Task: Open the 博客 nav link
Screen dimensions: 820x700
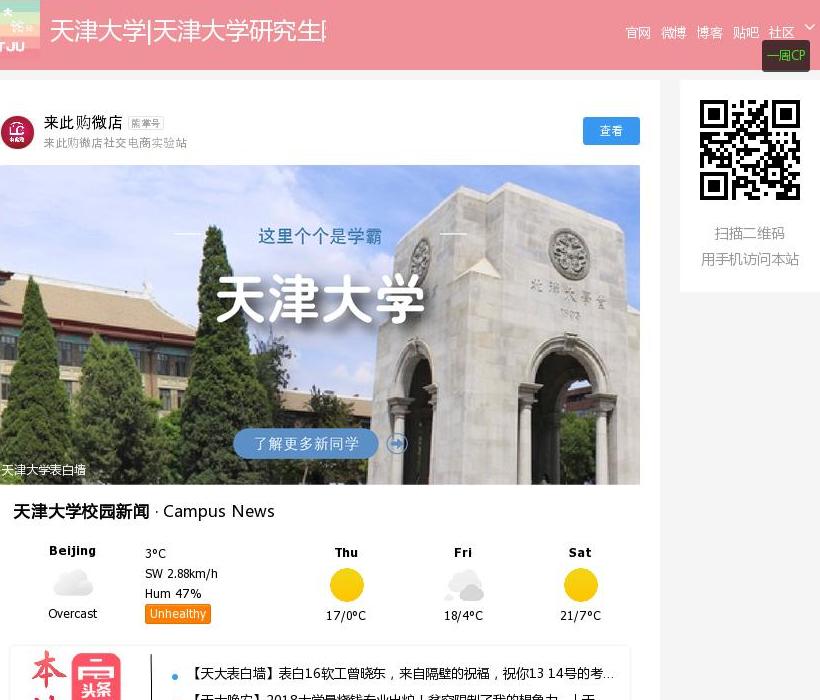Action: 710,33
